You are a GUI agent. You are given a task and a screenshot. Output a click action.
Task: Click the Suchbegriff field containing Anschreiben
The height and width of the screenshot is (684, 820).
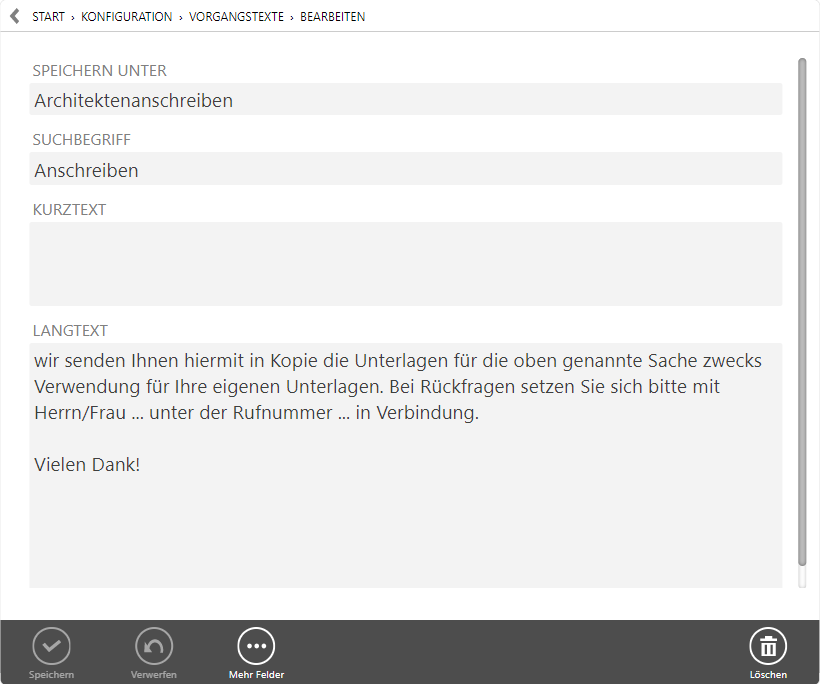(405, 170)
